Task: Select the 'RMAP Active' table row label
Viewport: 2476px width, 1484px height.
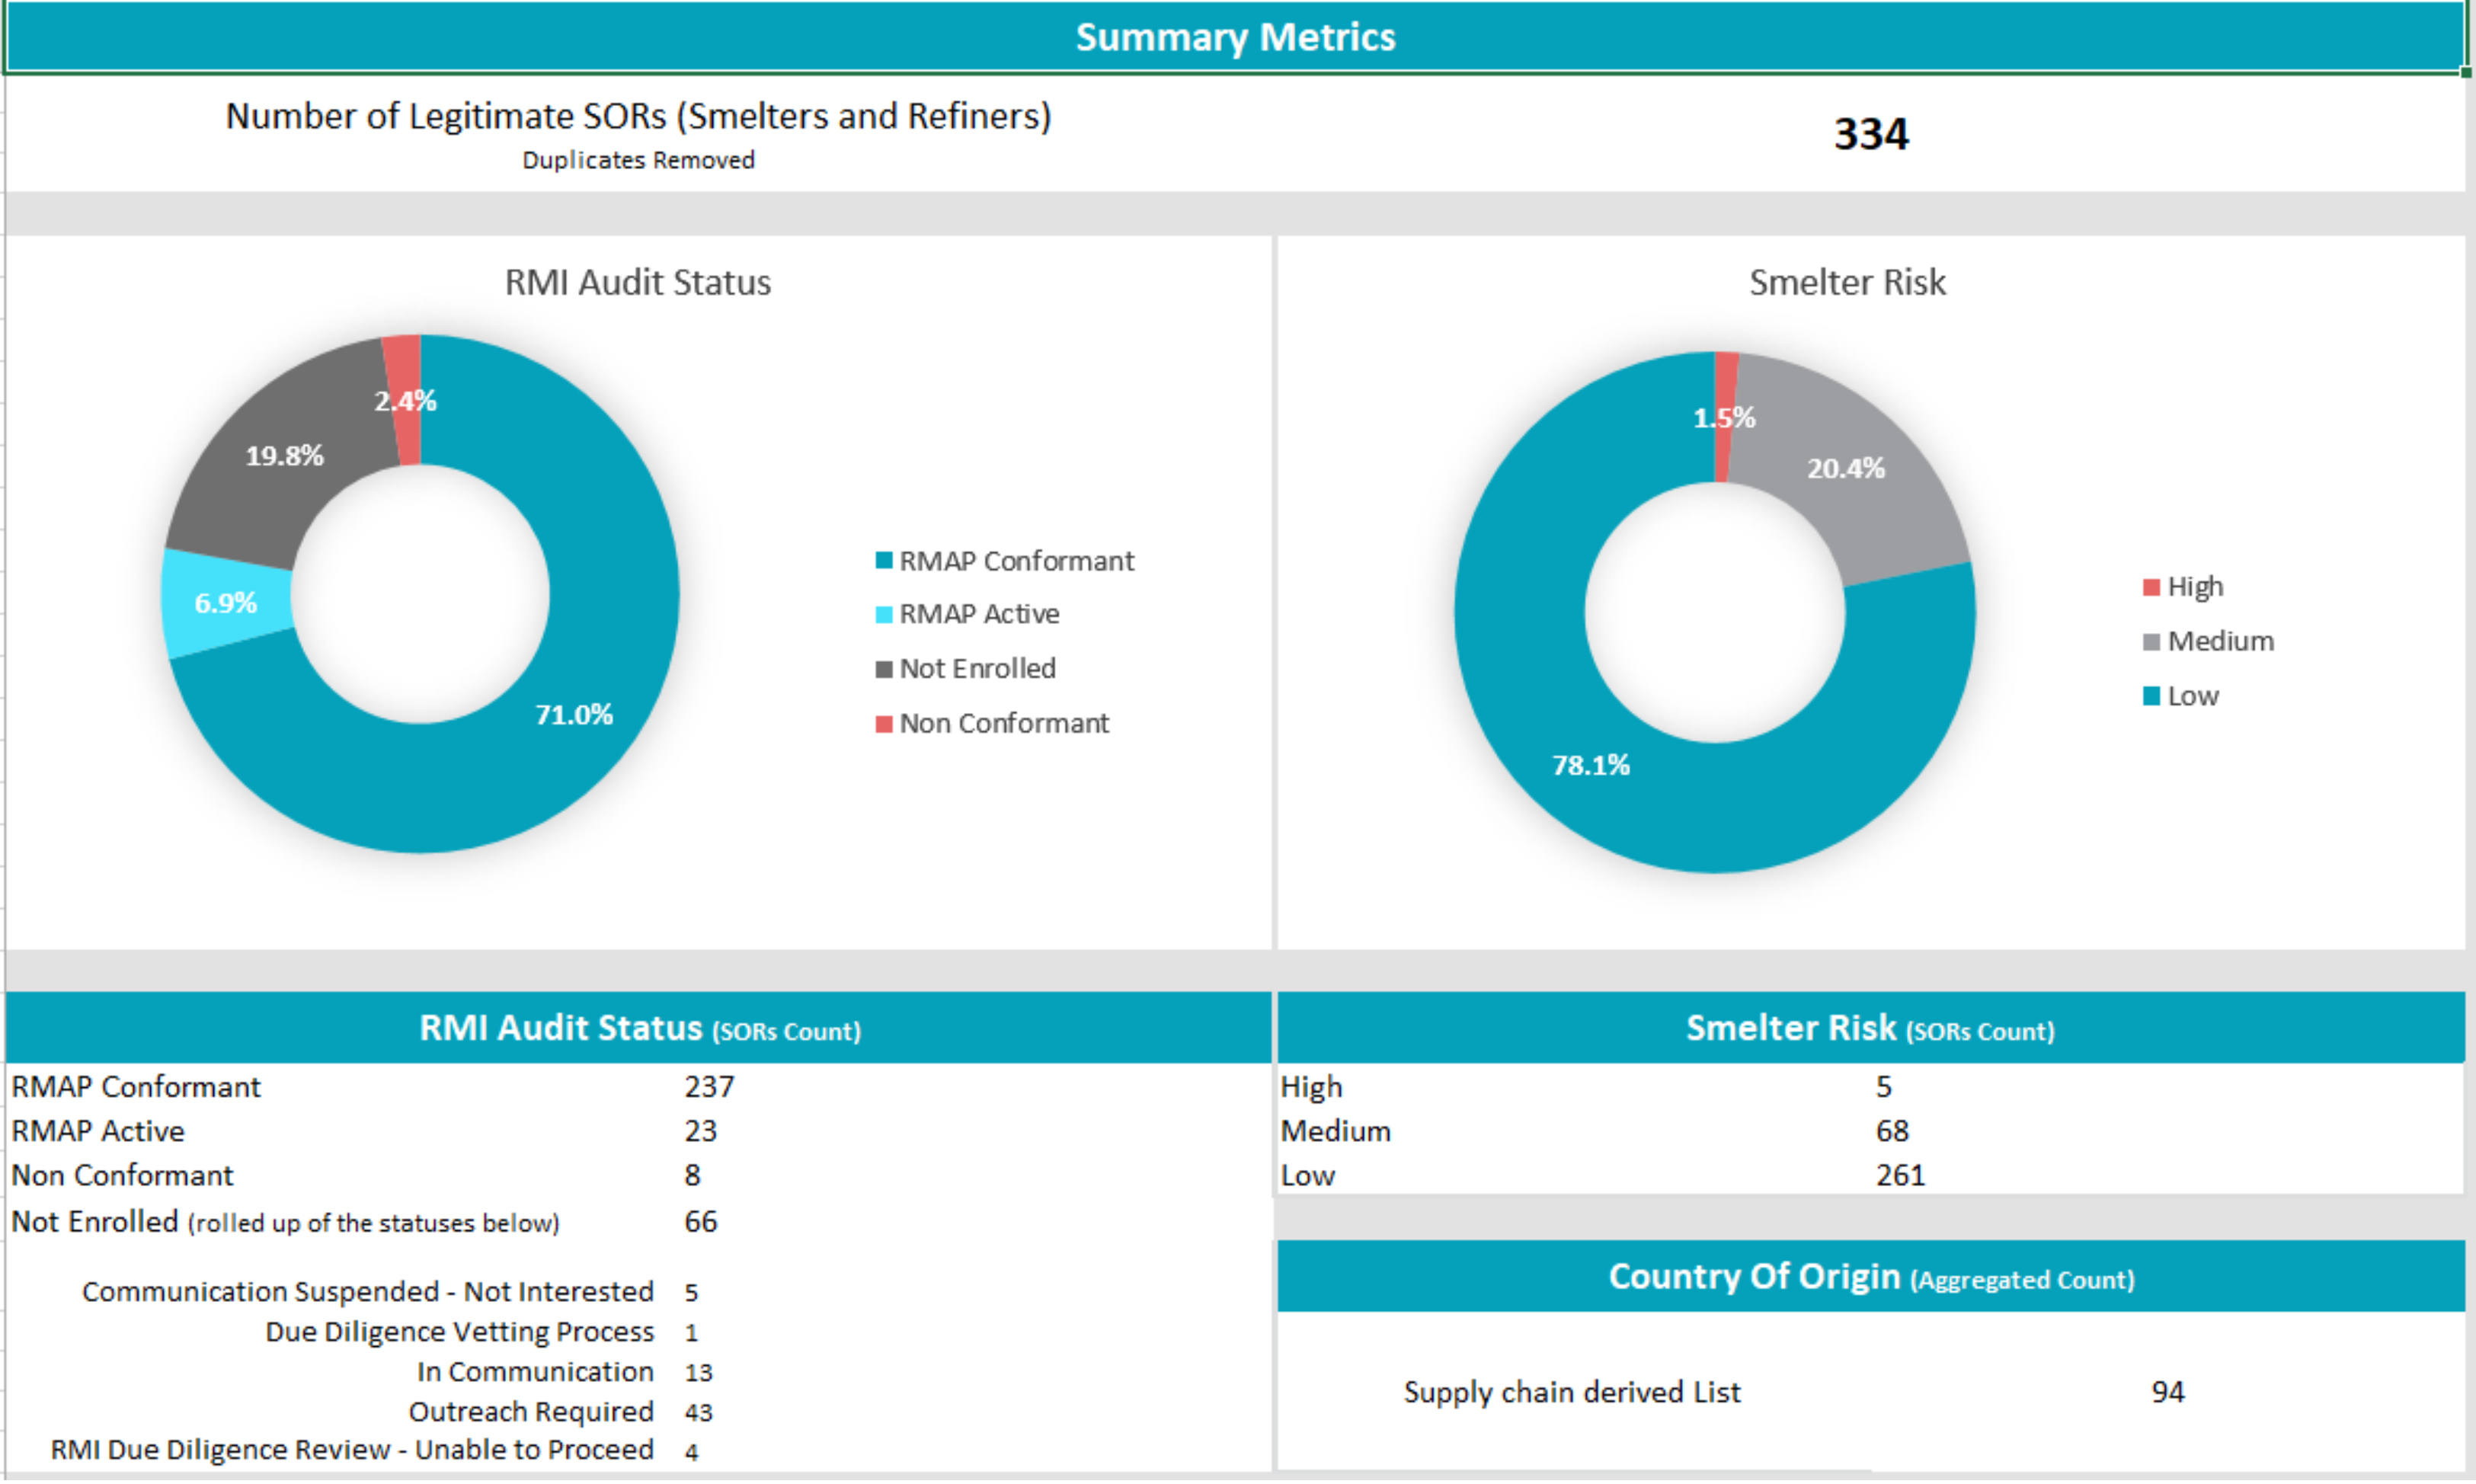Action: point(98,1131)
